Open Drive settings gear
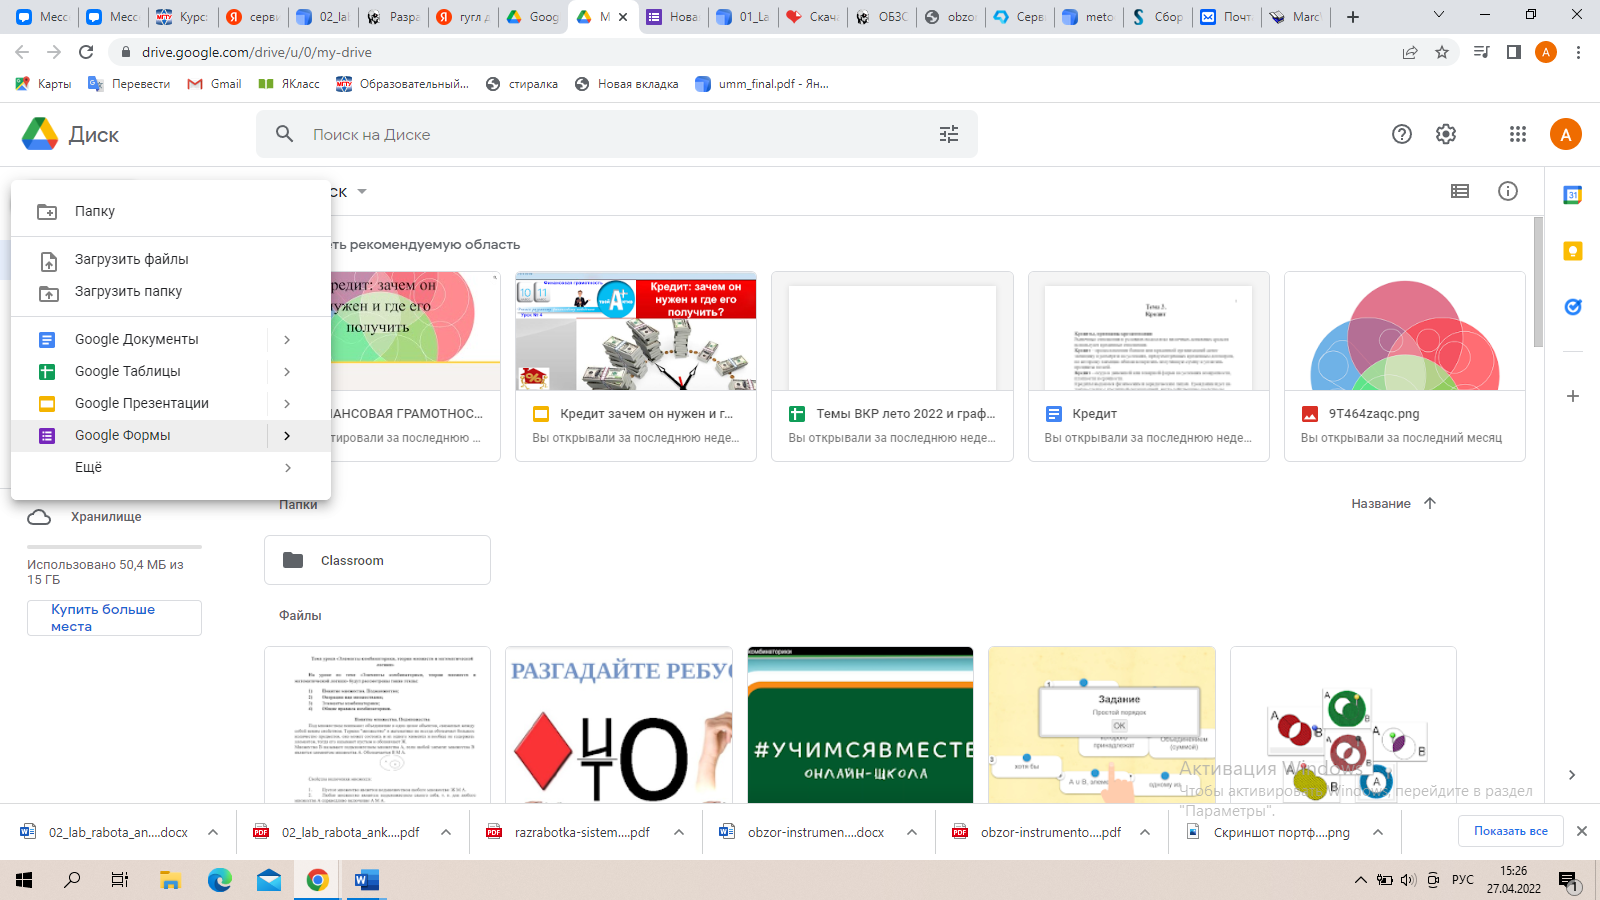Screen dimensions: 1600x900 point(1446,134)
